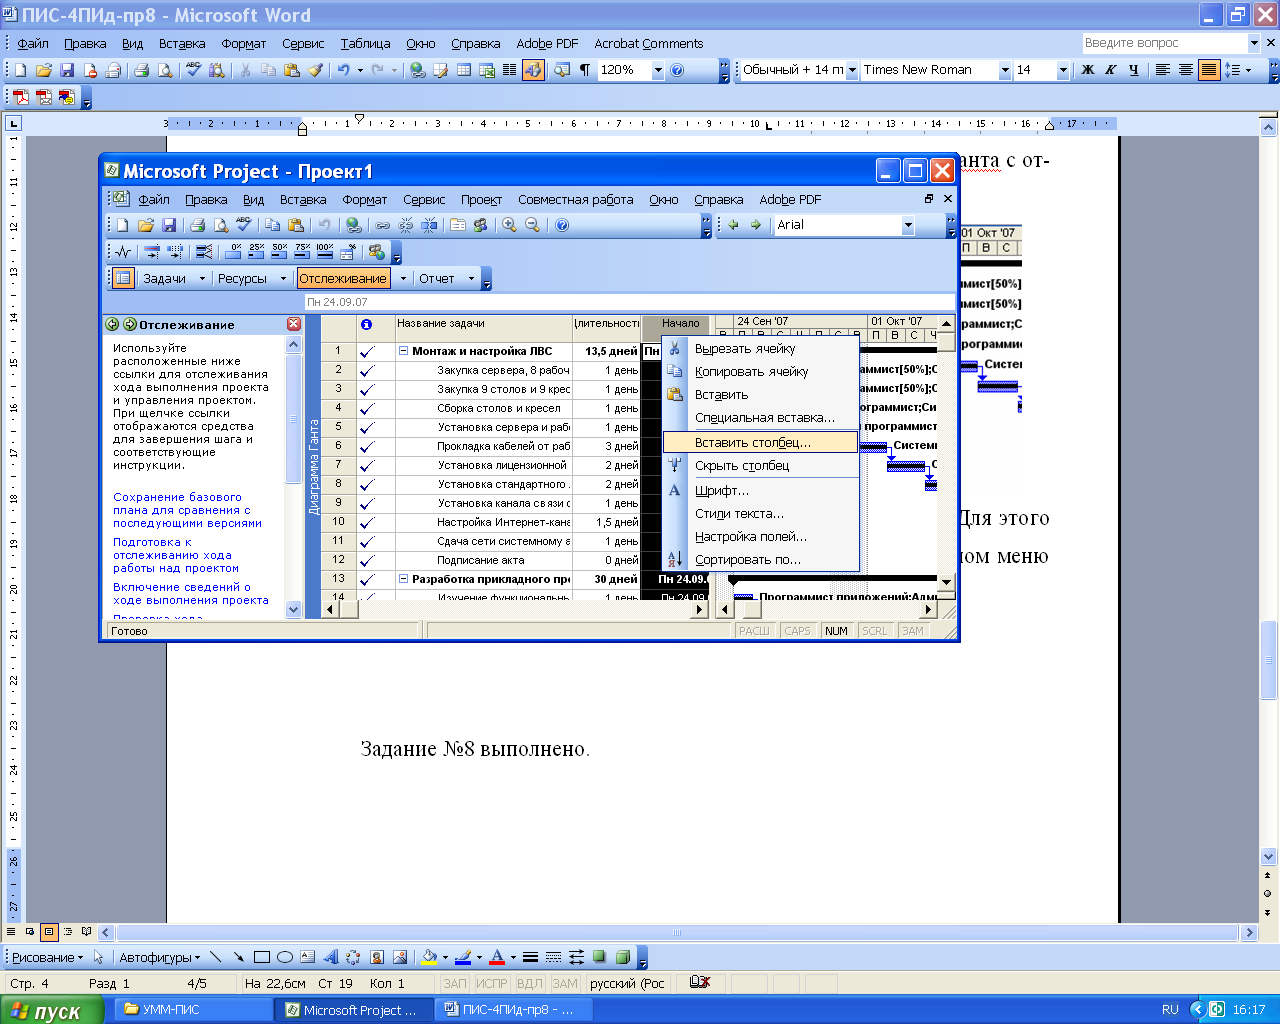Choose 'Скрыть столбец' in the context menu
The height and width of the screenshot is (1024, 1280).
(x=760, y=465)
